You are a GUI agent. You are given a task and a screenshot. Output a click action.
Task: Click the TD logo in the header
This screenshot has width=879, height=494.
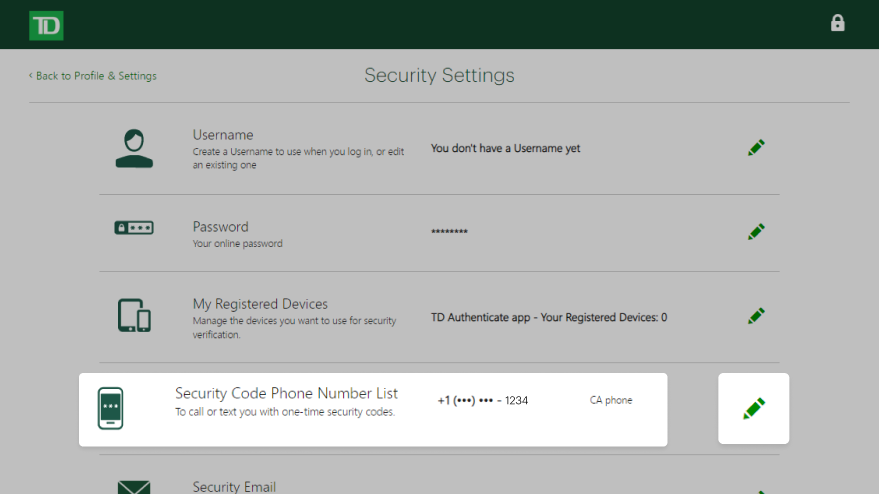46,25
